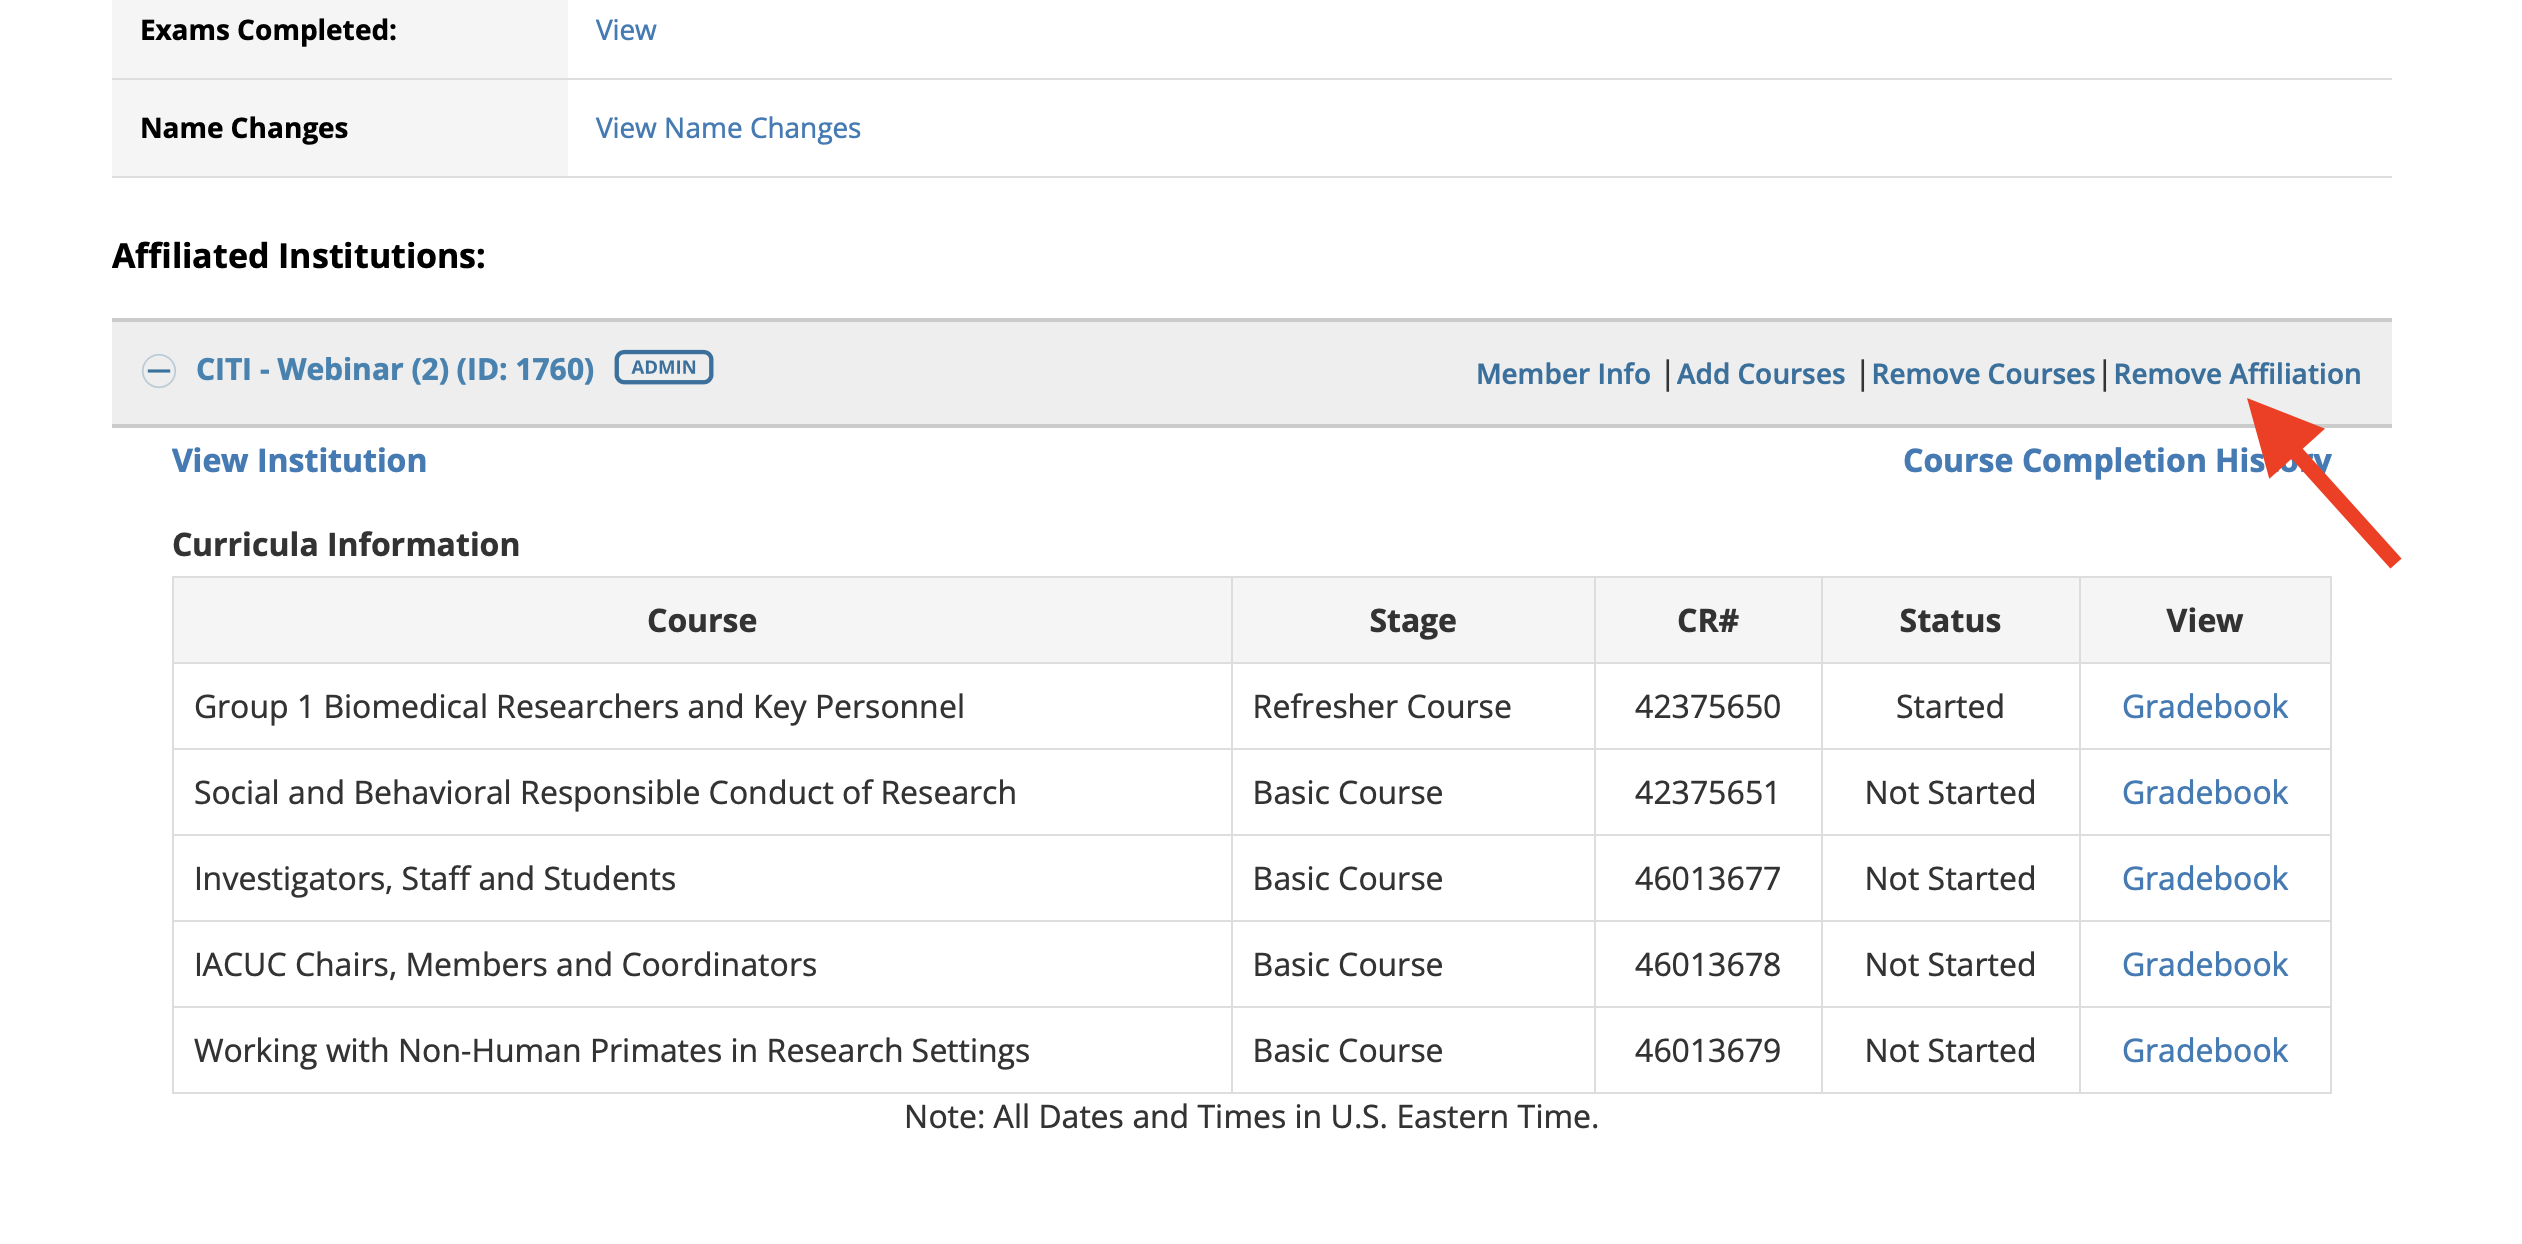Select 'IACUC Chairs, Members and Coordinators' cell

coord(702,964)
